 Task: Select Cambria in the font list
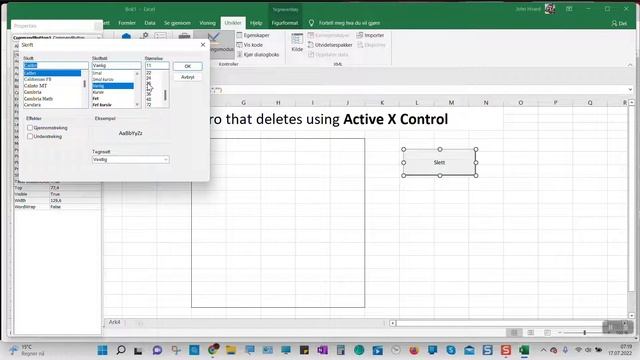tap(33, 92)
